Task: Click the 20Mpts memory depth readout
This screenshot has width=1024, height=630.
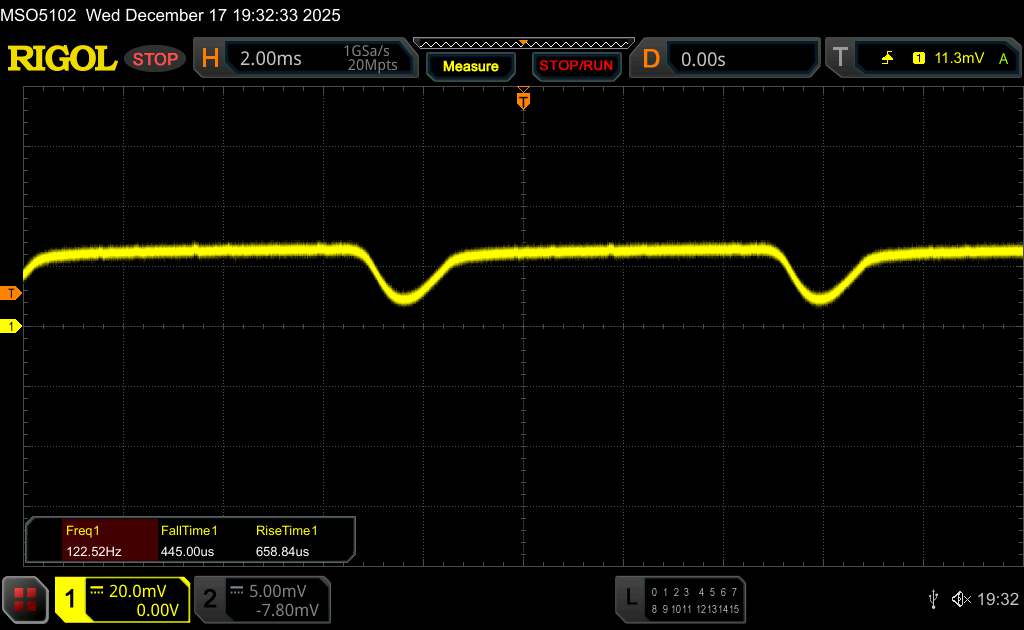Action: 372,65
